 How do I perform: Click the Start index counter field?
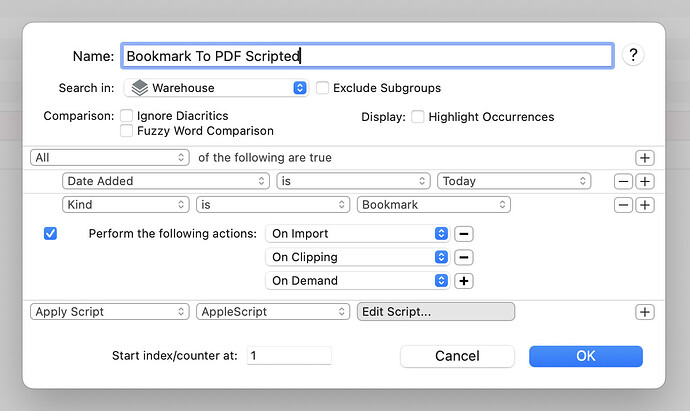tap(289, 356)
